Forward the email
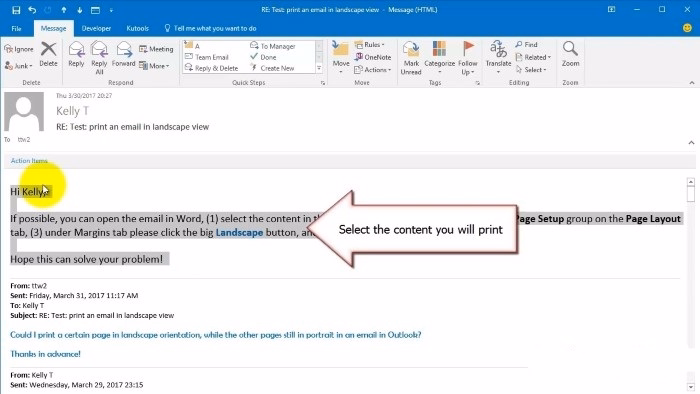700x394 pixels. pos(124,54)
